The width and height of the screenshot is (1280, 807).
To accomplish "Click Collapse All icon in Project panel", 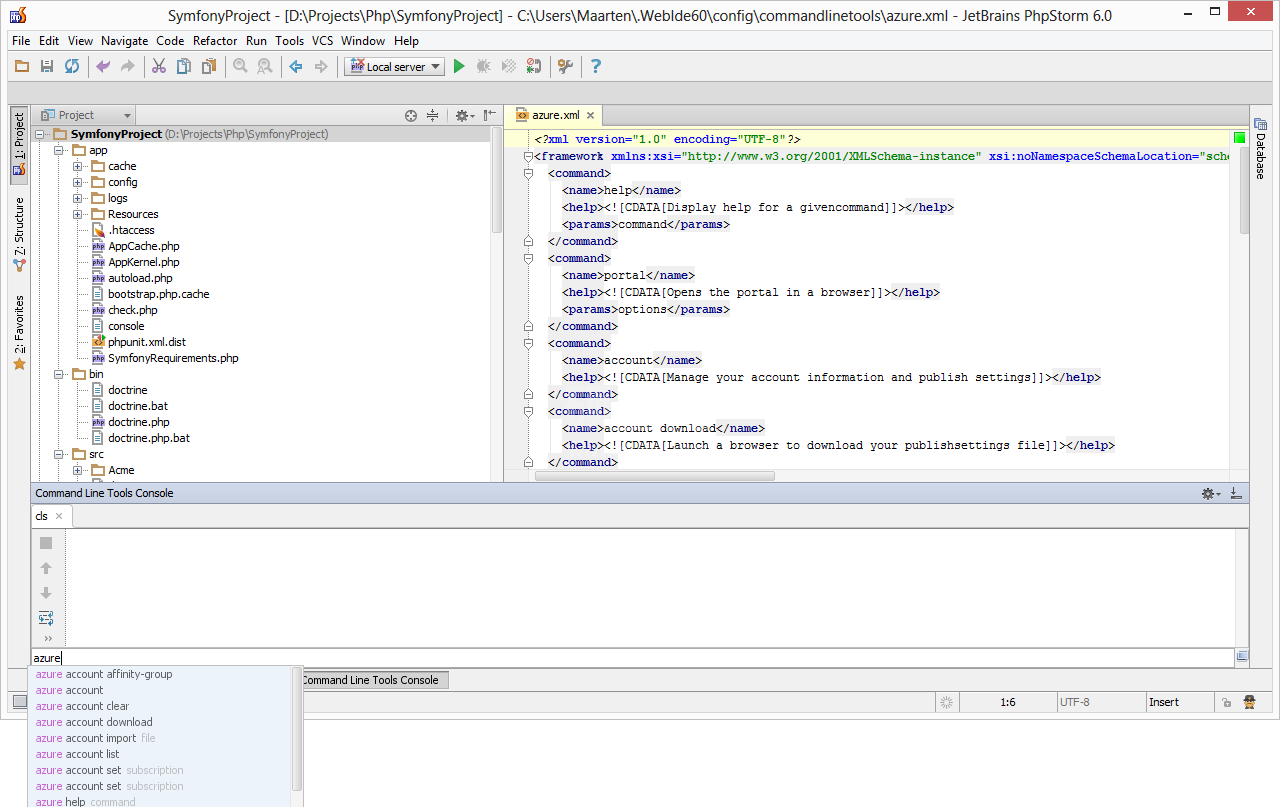I will coord(432,115).
